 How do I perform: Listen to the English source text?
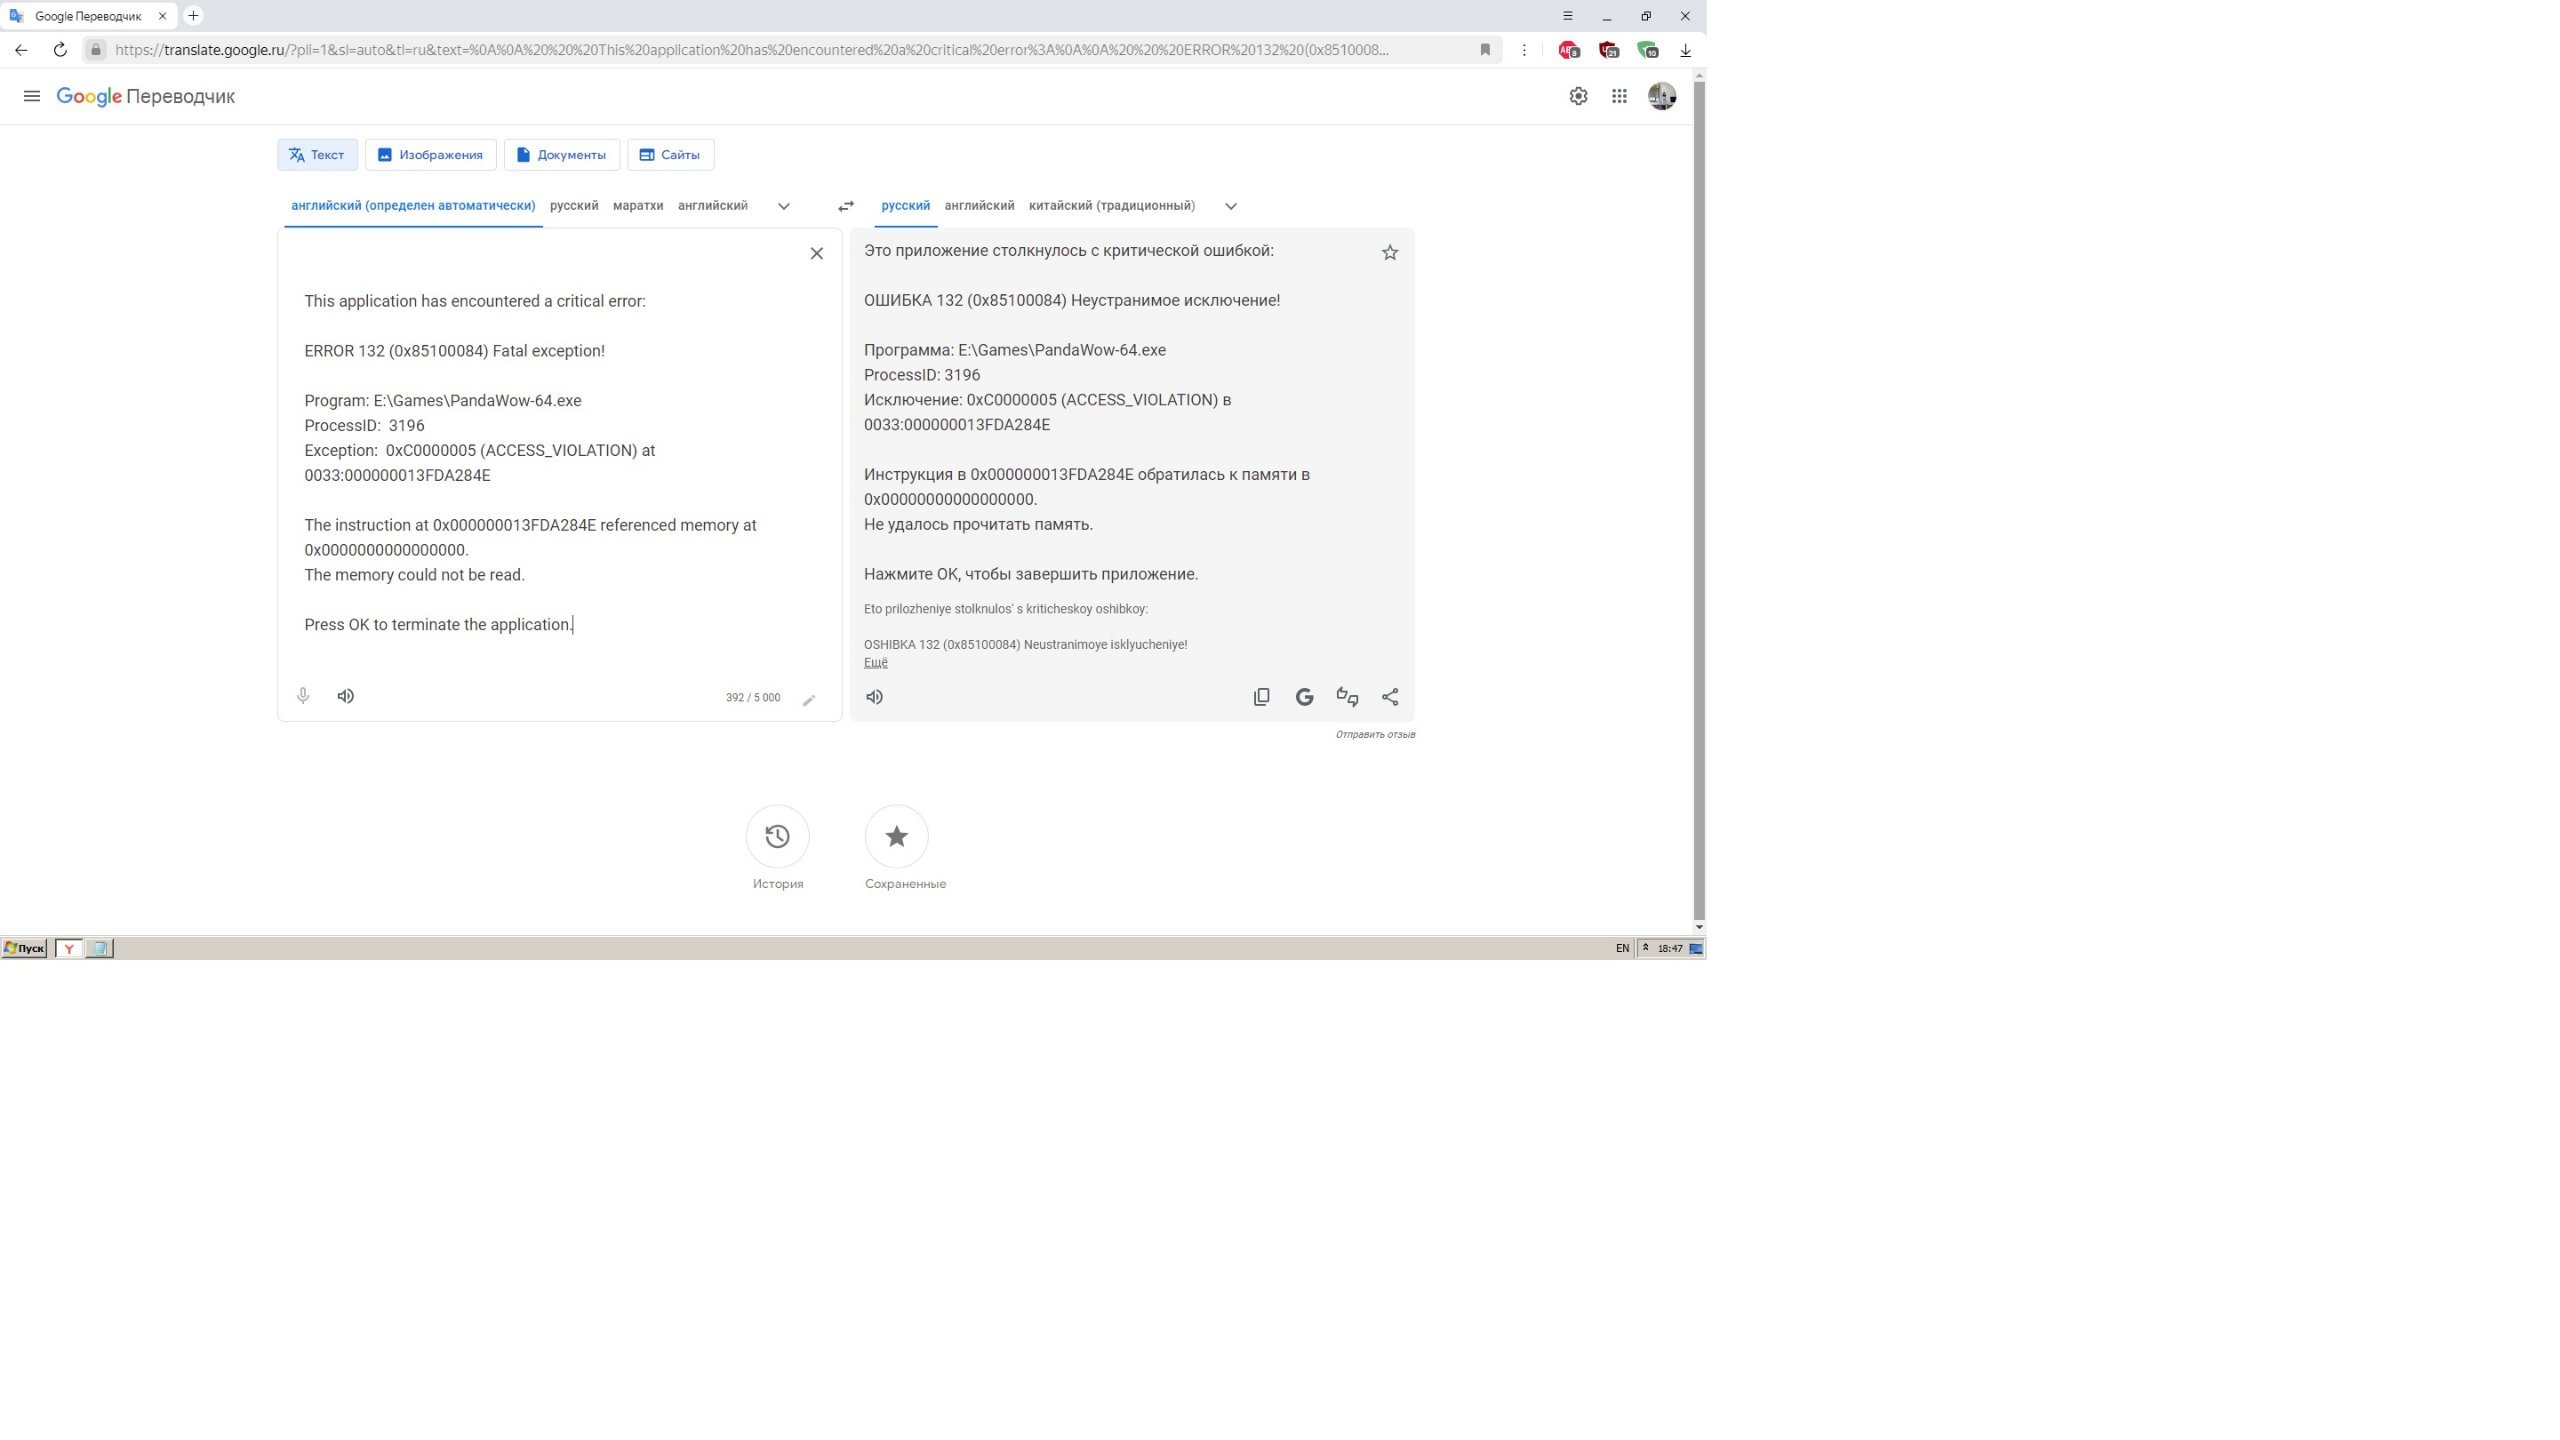click(346, 696)
